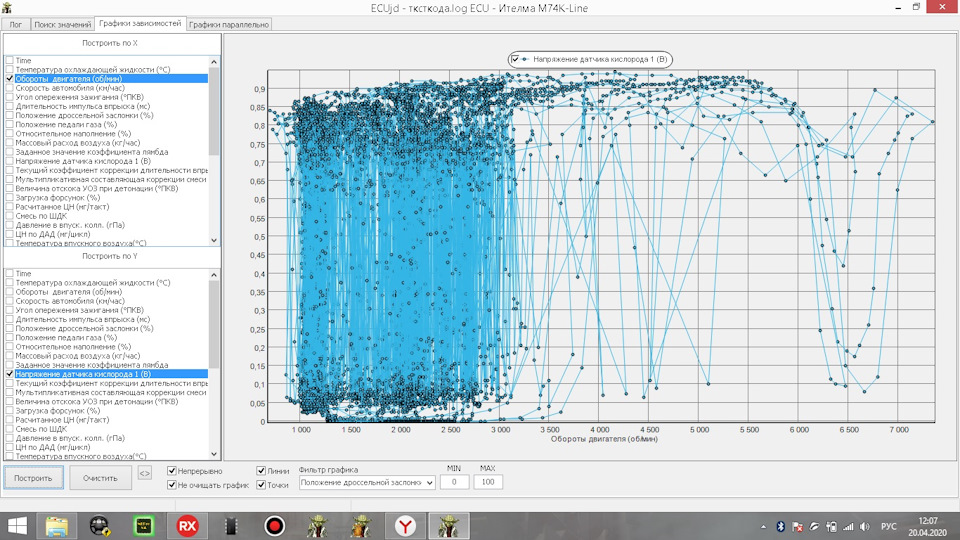Image resolution: width=960 pixels, height=540 pixels.
Task: Open the red RX app in taskbar
Action: [186, 524]
